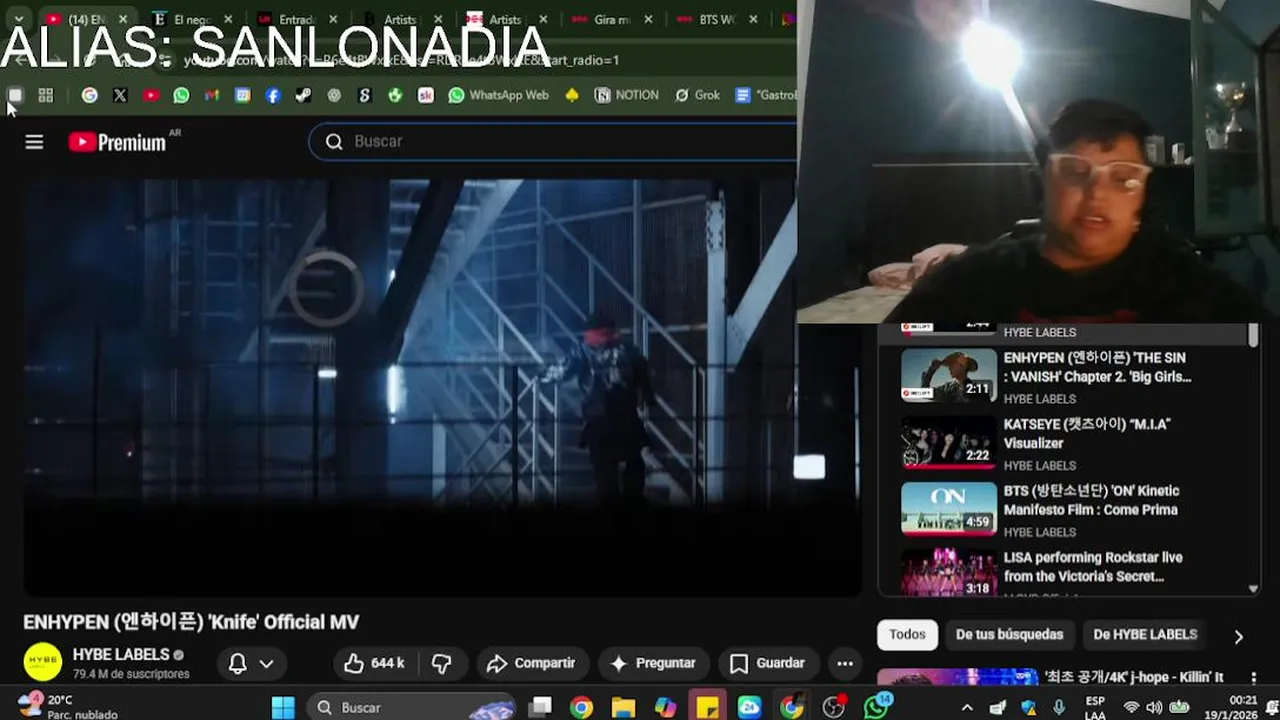The height and width of the screenshot is (720, 1280).
Task: Select the Todos filter chip
Action: (907, 635)
